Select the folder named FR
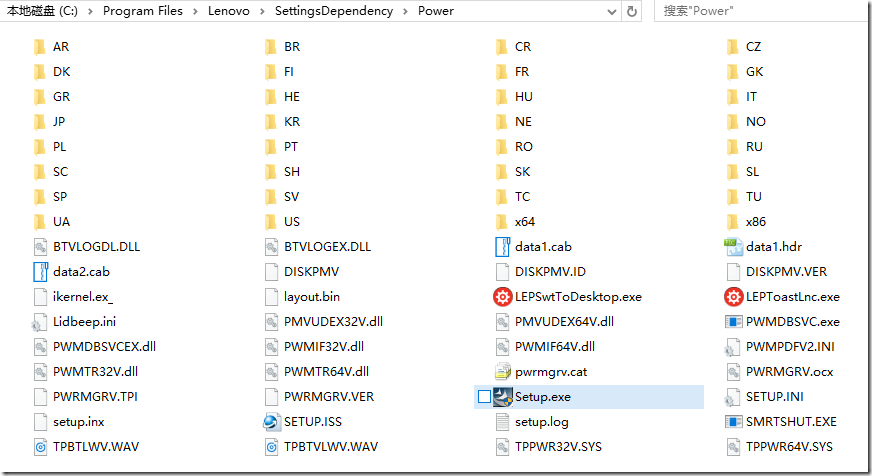The width and height of the screenshot is (872, 476). click(522, 72)
